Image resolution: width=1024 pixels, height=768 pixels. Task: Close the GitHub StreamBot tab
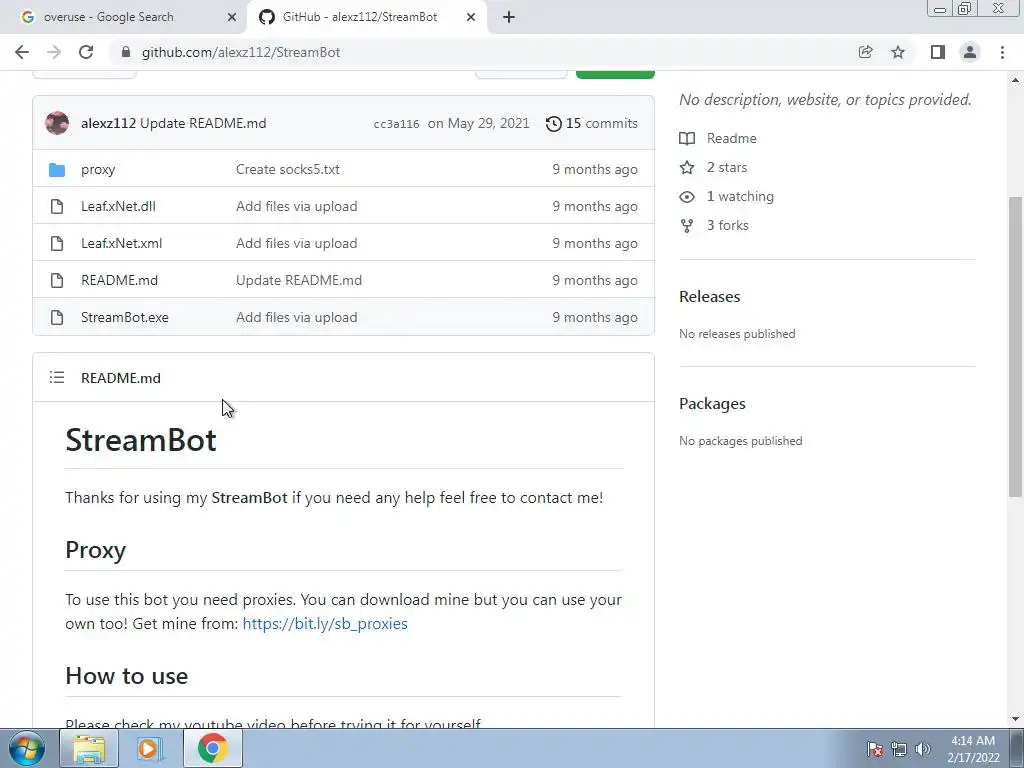pyautogui.click(x=471, y=17)
